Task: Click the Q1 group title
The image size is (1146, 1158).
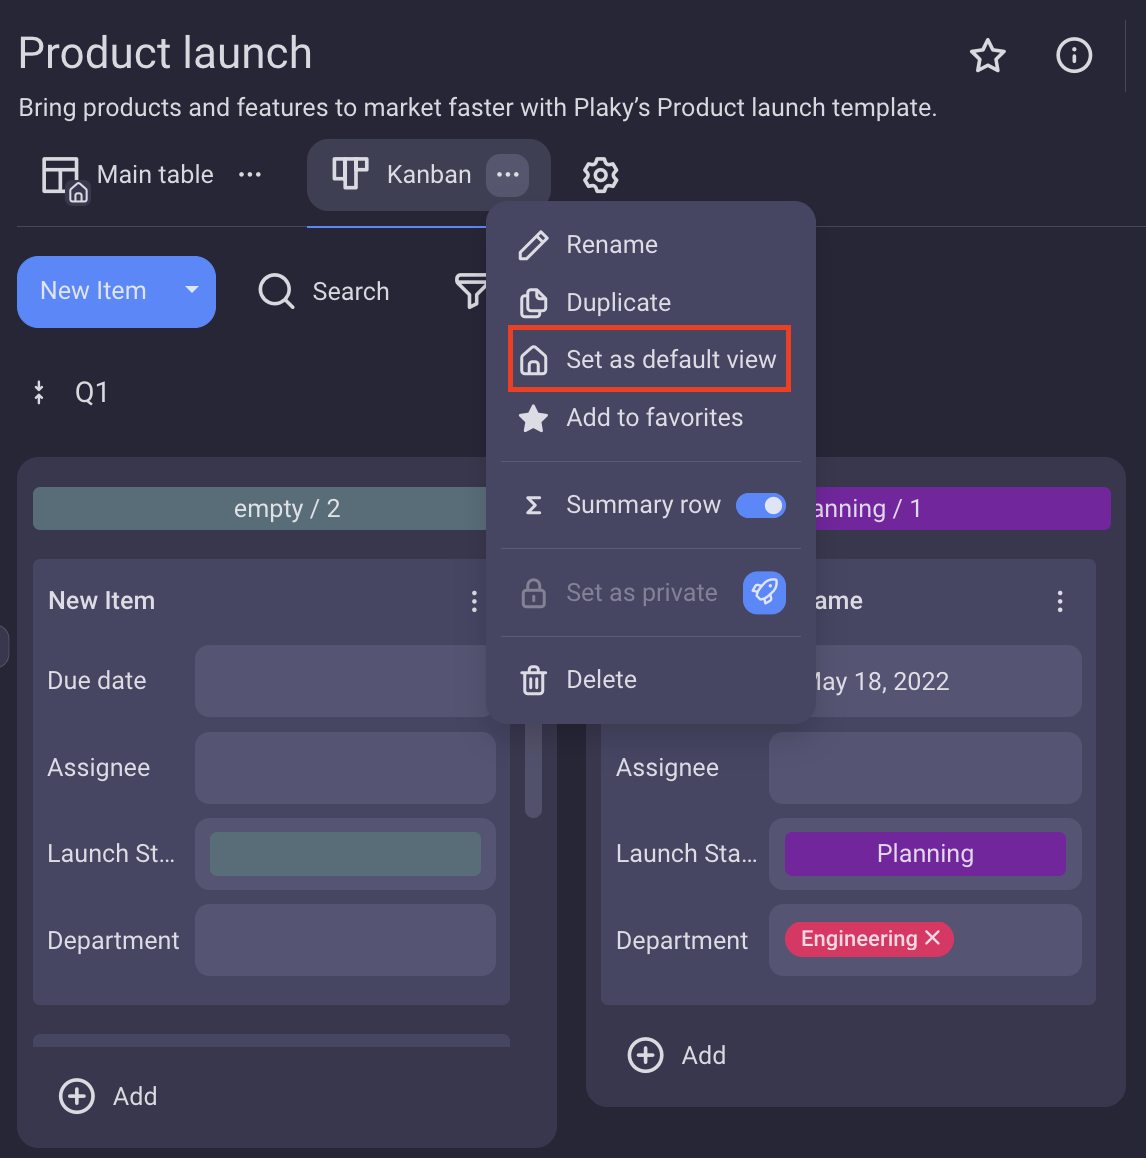Action: click(x=92, y=392)
